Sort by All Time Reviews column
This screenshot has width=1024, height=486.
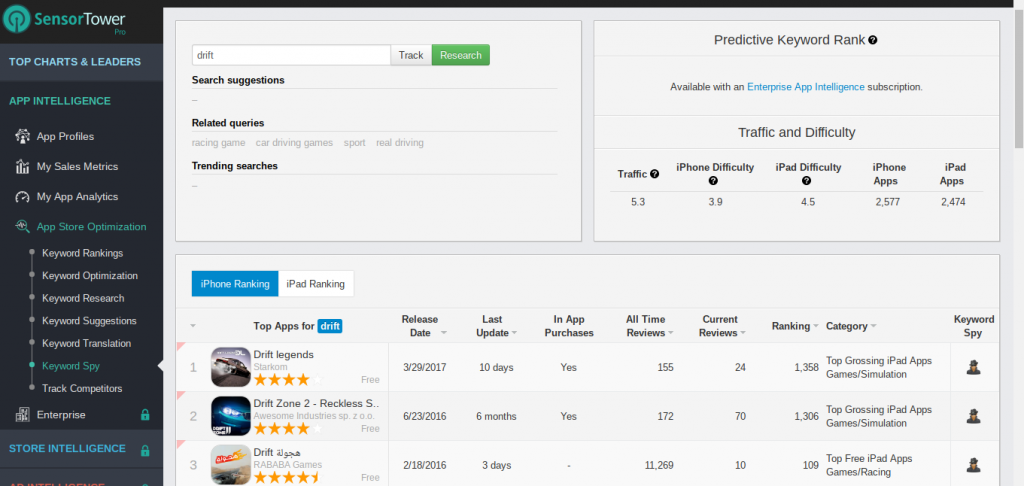click(x=645, y=326)
